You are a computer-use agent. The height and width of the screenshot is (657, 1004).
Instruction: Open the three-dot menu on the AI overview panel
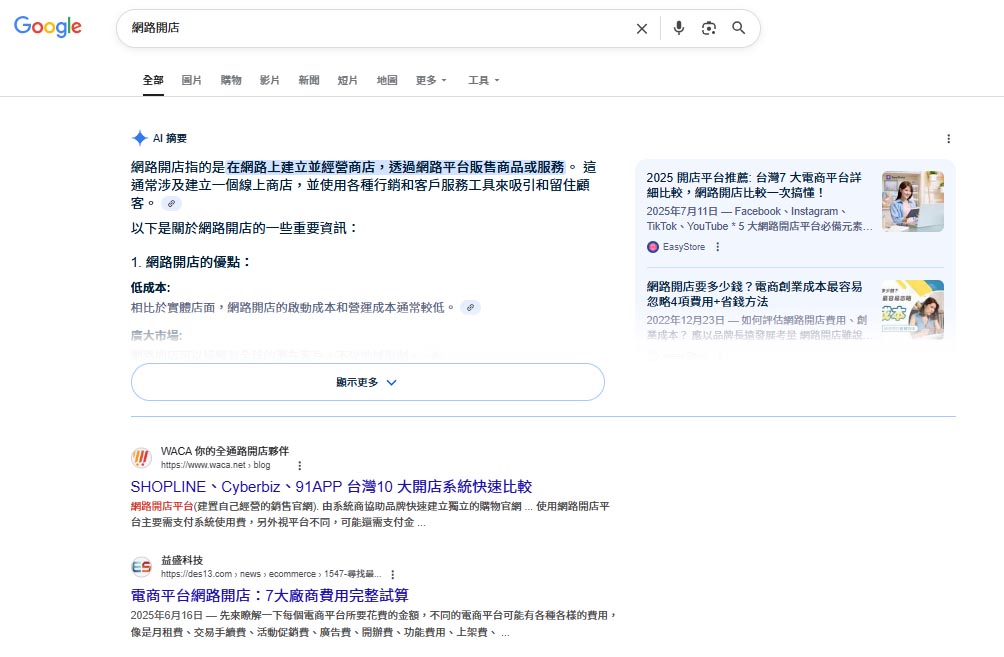pyautogui.click(x=948, y=138)
